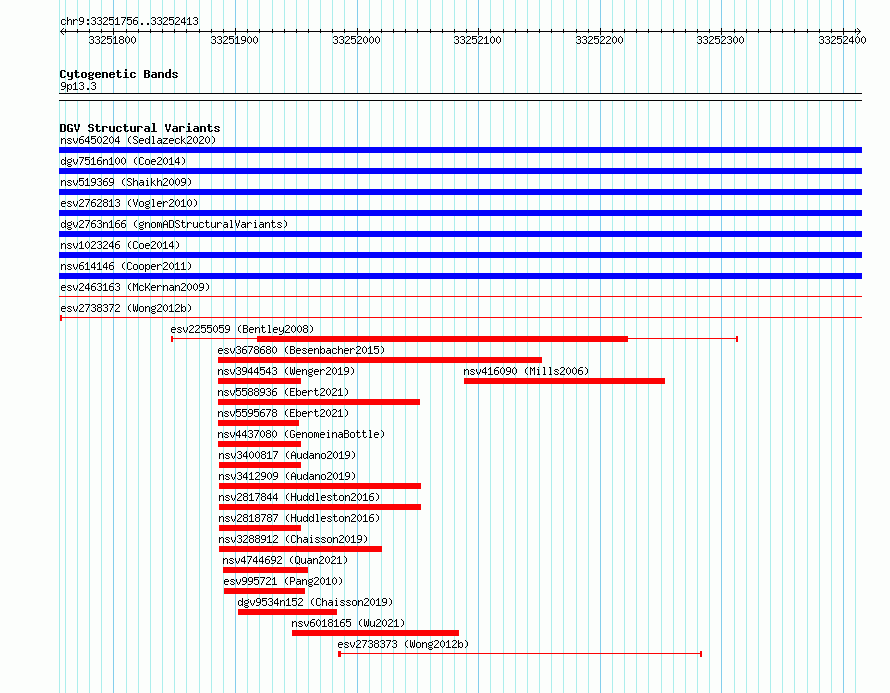890x693 pixels.
Task: Click dgv2763n166 (gnomADStructuralVariants) label
Action: [174, 224]
